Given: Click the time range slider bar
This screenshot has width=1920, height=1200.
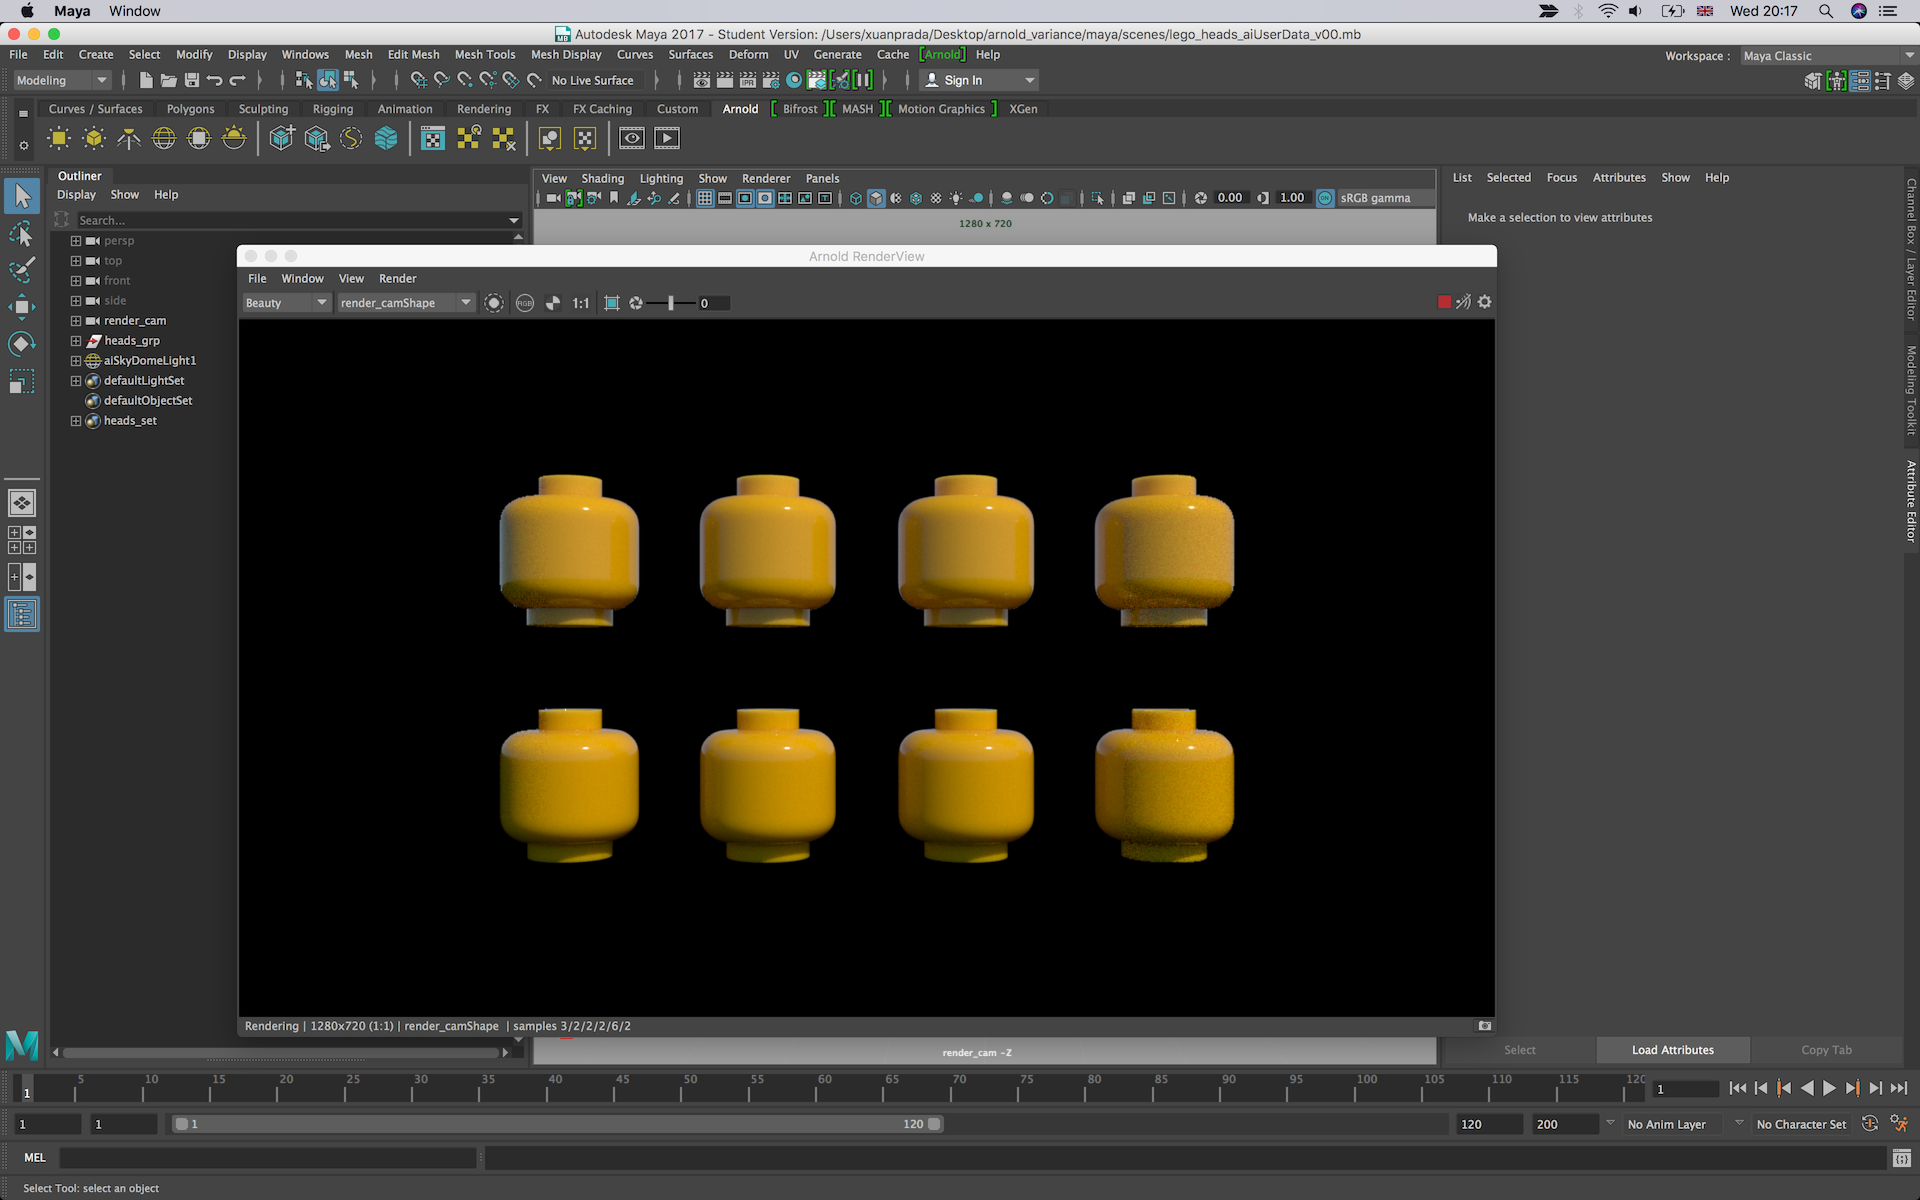Looking at the screenshot, I should (x=558, y=1124).
